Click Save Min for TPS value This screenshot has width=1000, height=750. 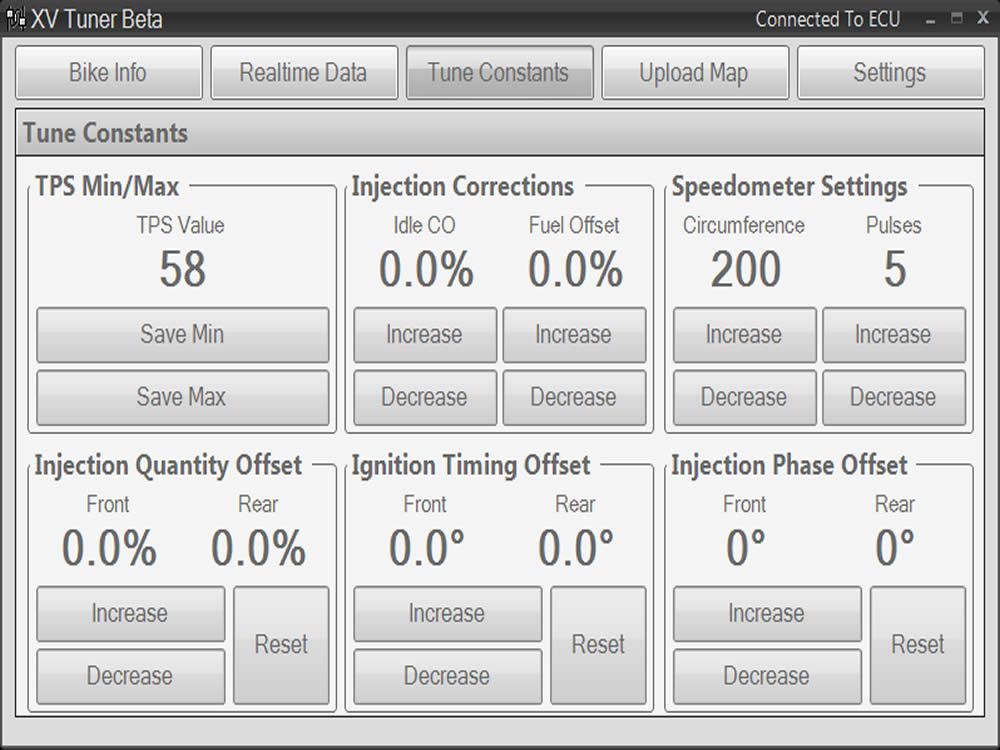tap(182, 335)
